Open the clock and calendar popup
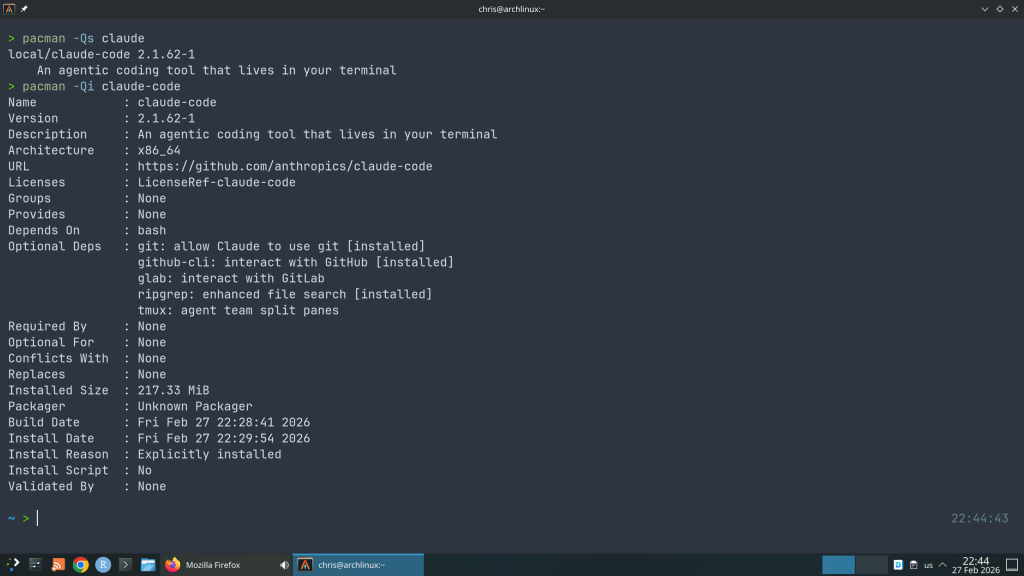 click(x=976, y=565)
